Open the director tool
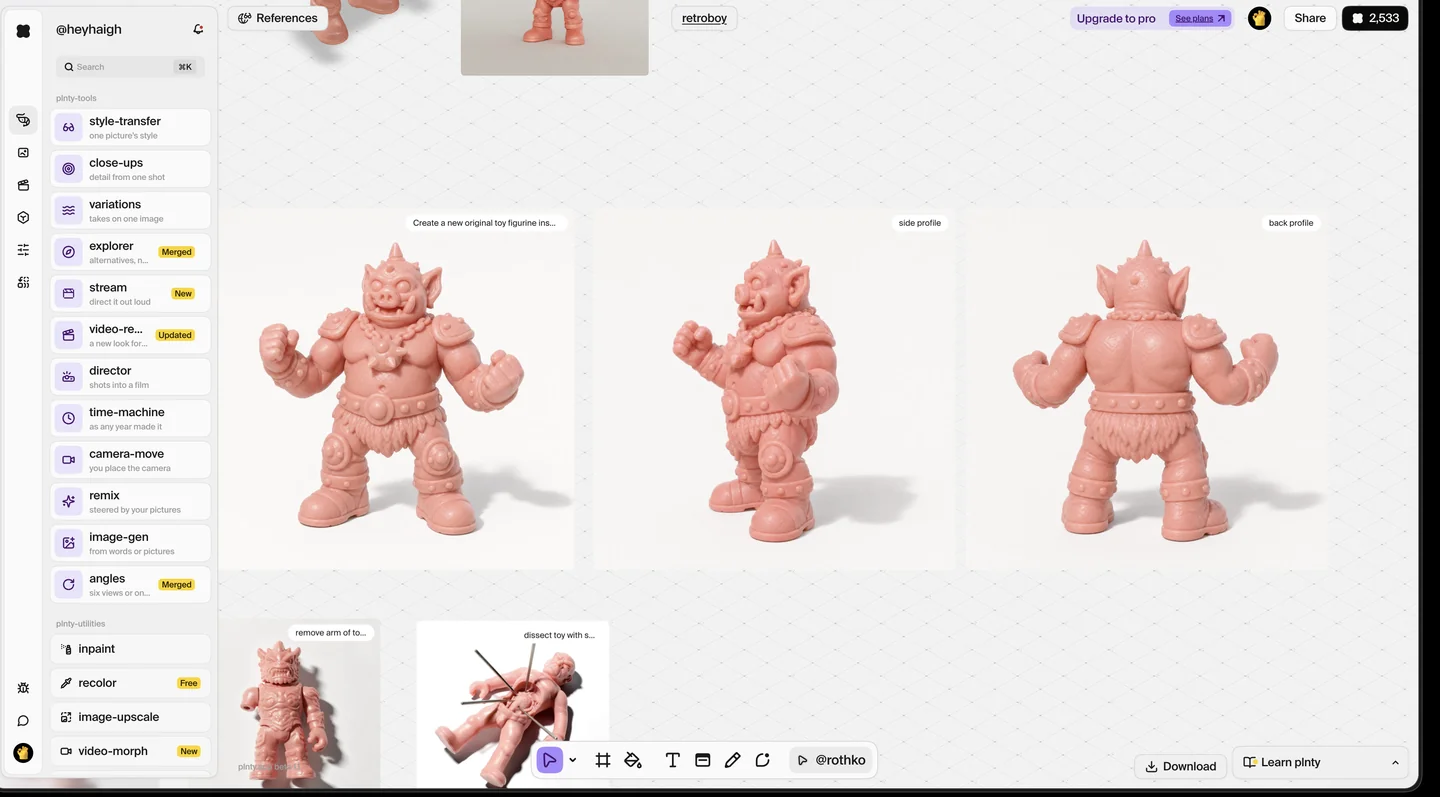Screen dimensions: 1440x797 [x=131, y=376]
